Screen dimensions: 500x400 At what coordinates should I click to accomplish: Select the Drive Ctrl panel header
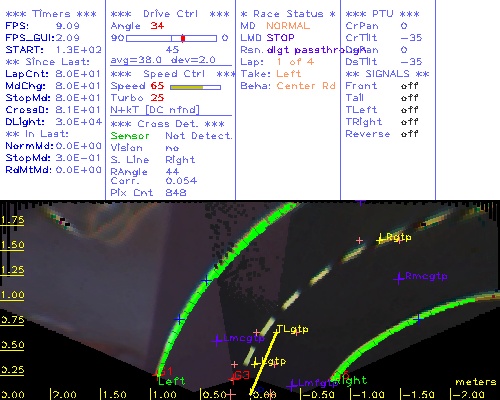tap(170, 14)
